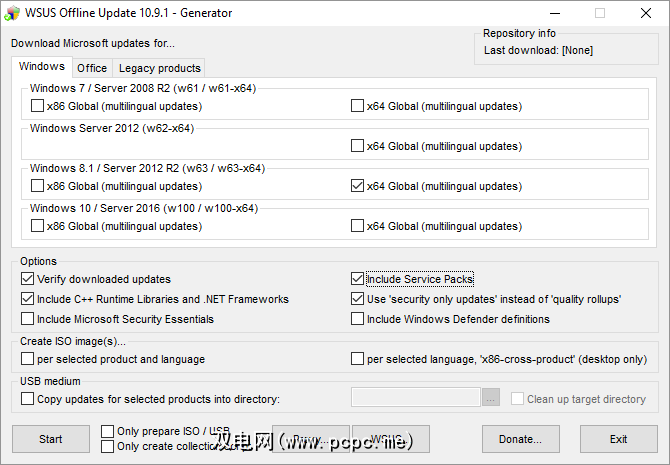Screen dimensions: 670x465
Task: Uncheck Windows 8.1 x64 Global updates
Action: [x=358, y=186]
